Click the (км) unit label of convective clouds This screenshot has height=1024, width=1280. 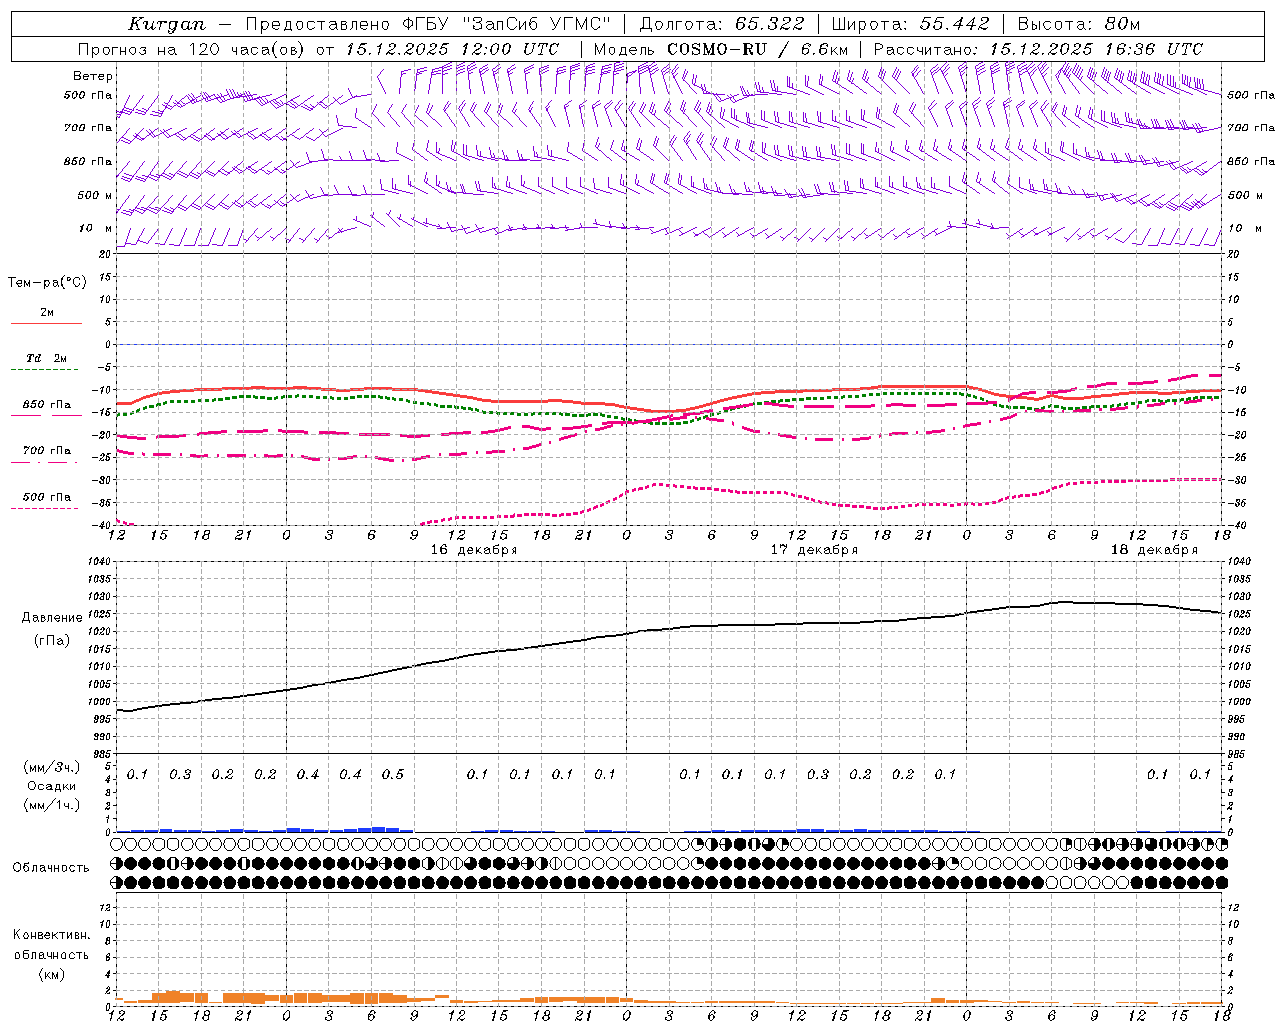(51, 974)
